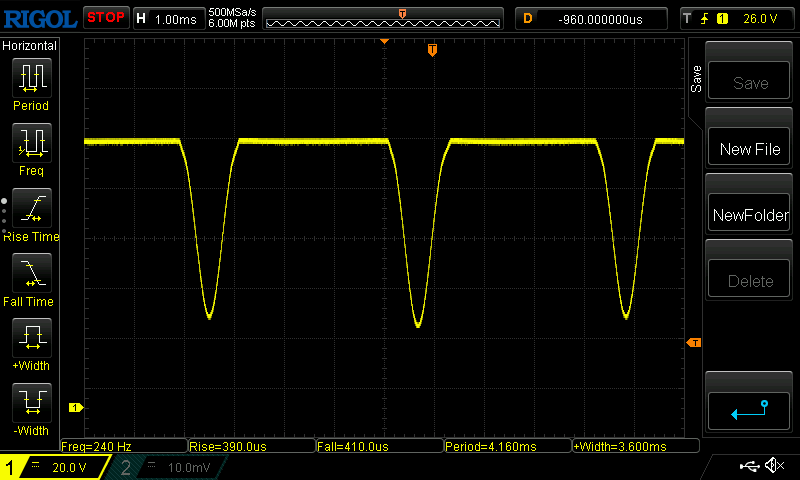The width and height of the screenshot is (800, 480).
Task: Select the +Width measurement icon
Action: [32, 338]
